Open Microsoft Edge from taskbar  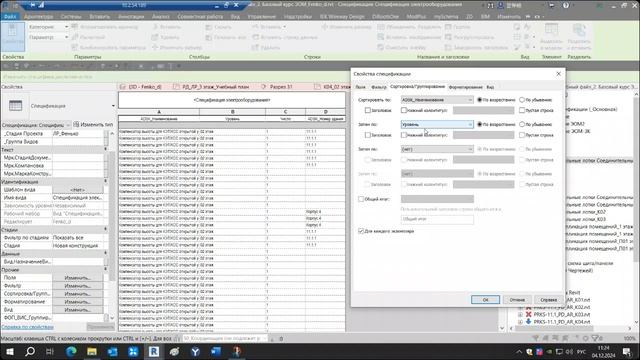pos(71,351)
